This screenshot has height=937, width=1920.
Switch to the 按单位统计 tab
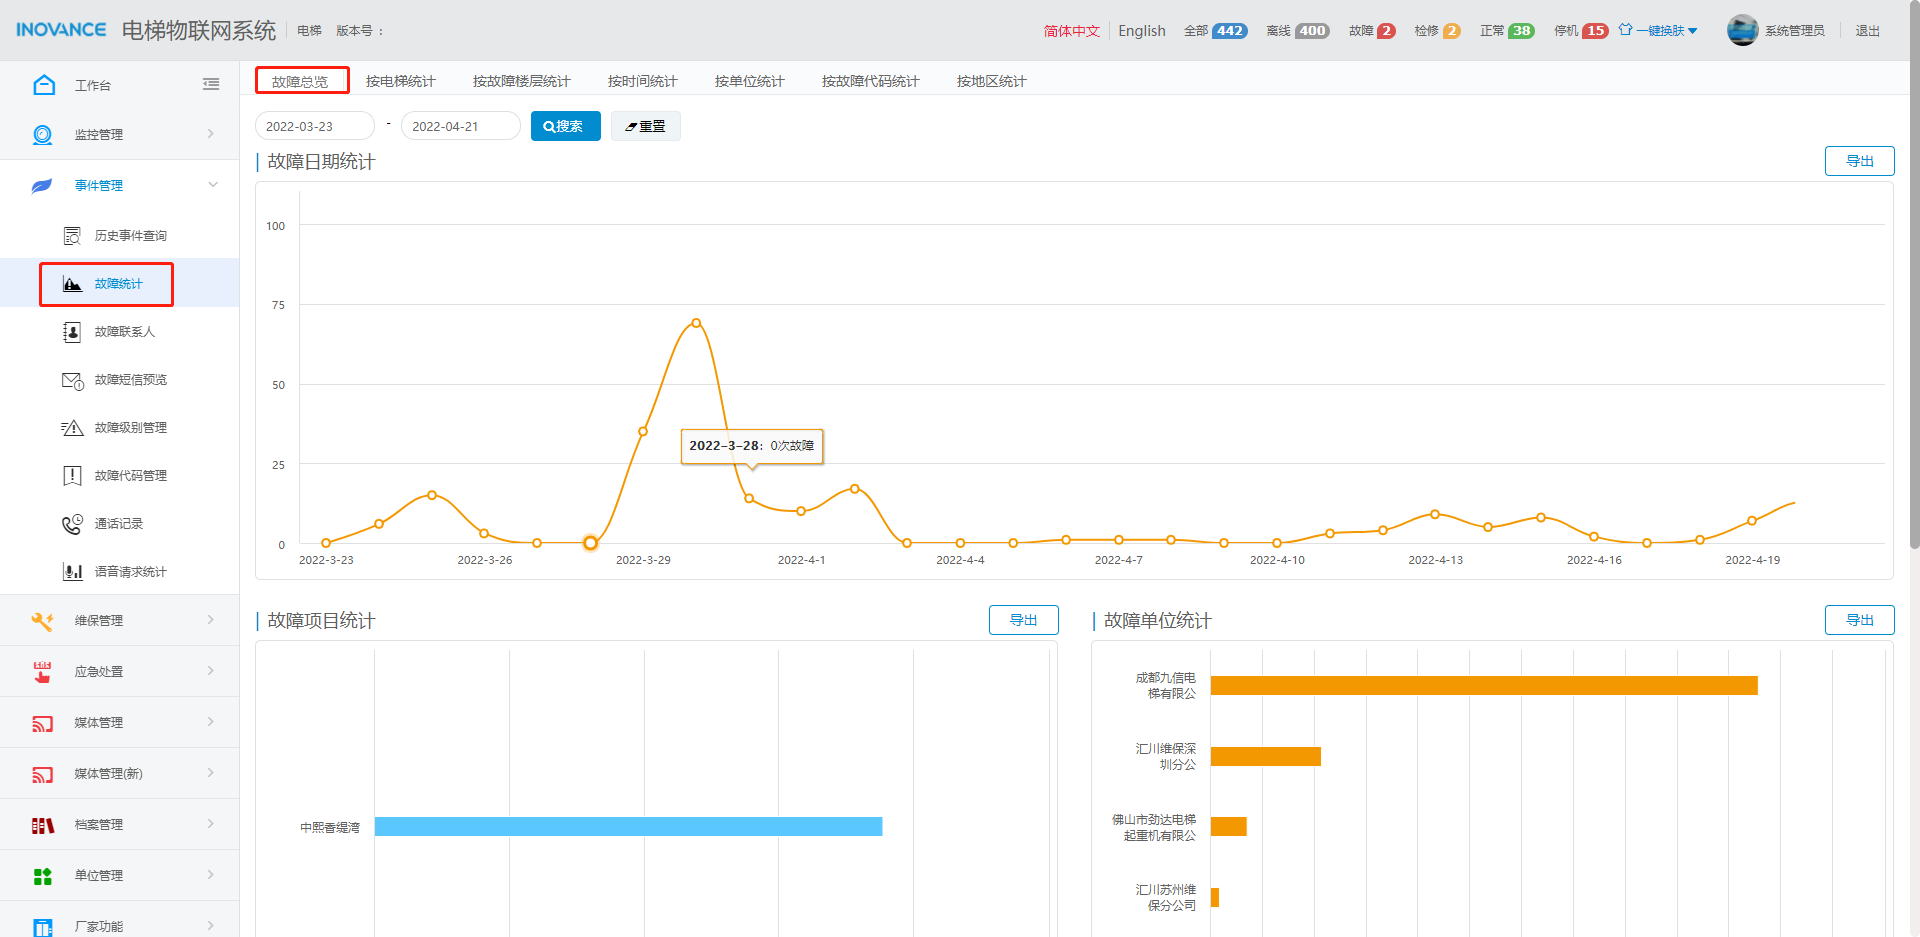(749, 81)
